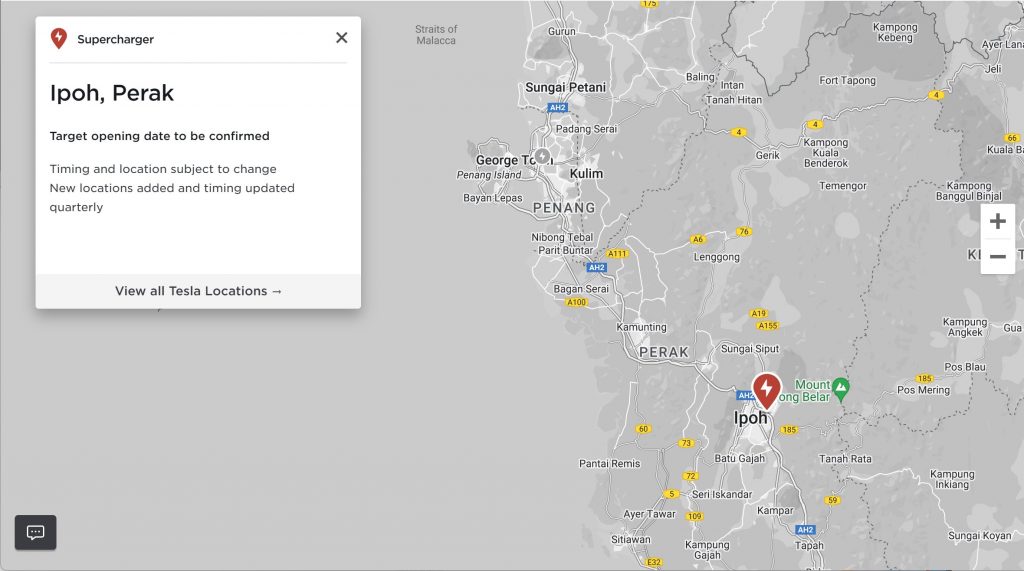The width and height of the screenshot is (1024, 571).
Task: Click the Pos Mering label
Action: tap(923, 390)
